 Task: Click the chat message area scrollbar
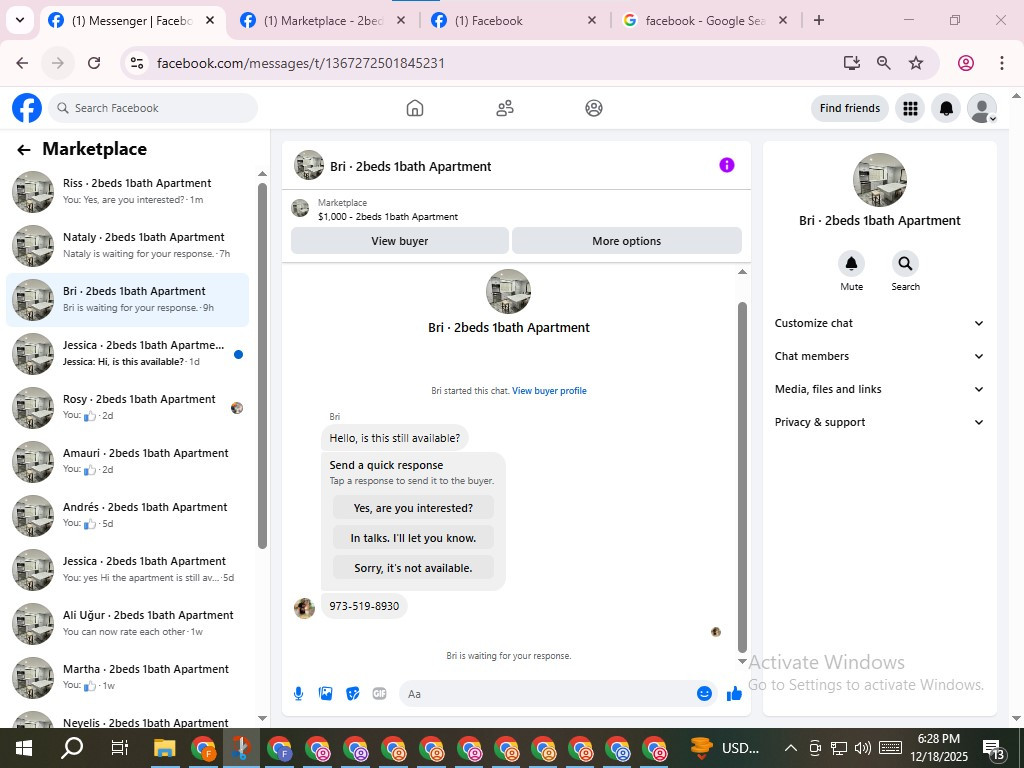[x=742, y=477]
